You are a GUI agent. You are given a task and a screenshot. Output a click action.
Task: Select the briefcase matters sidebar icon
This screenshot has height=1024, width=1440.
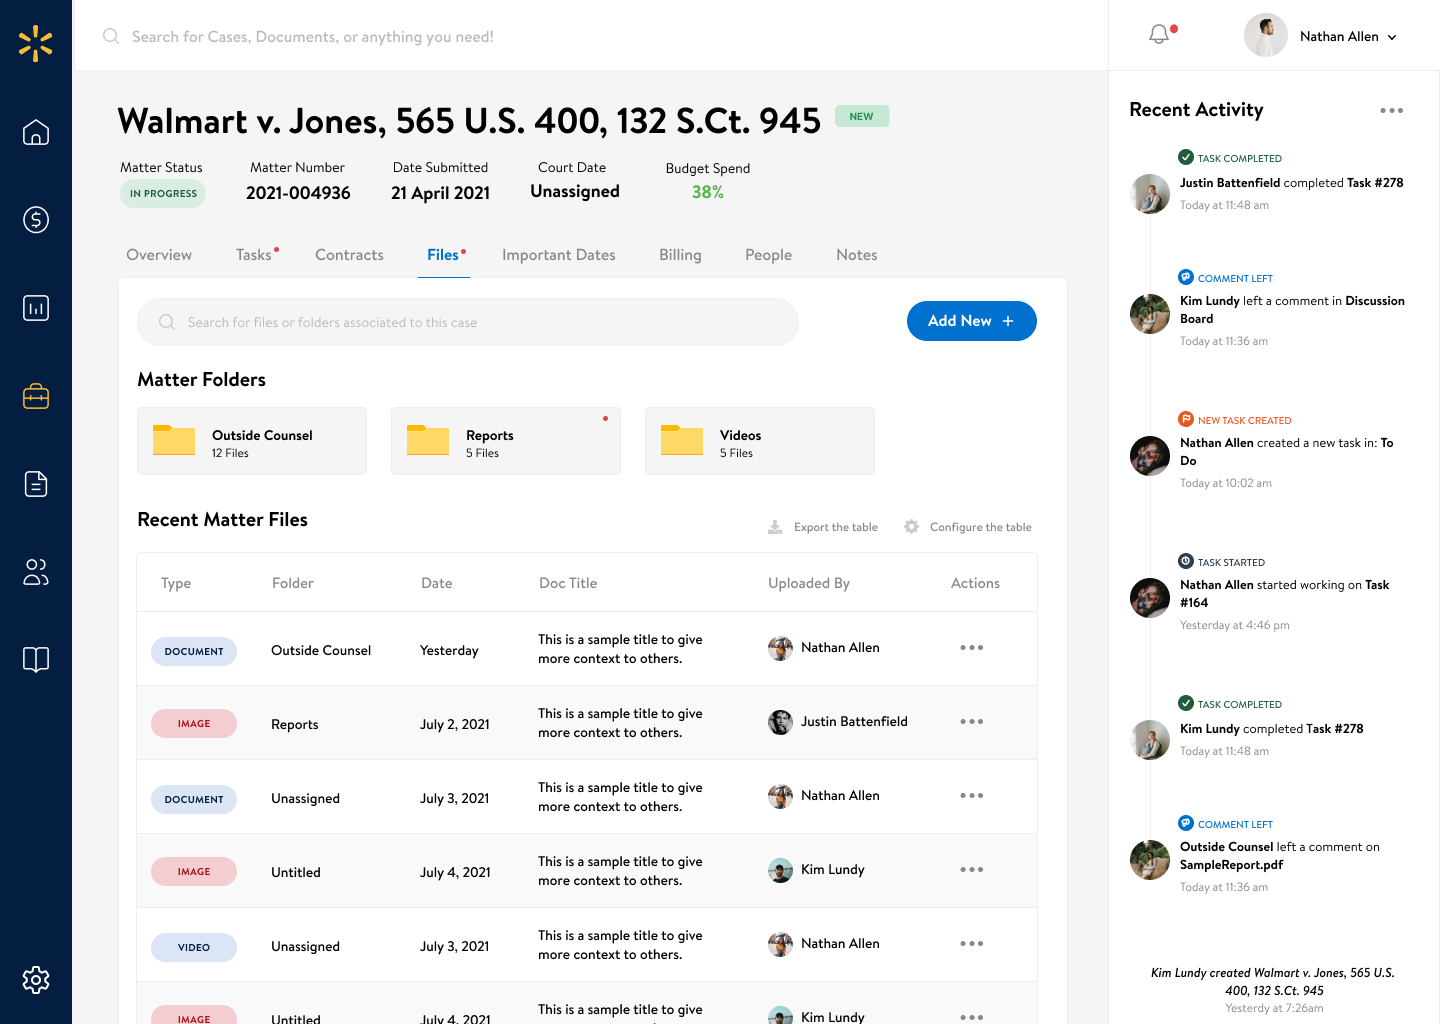click(36, 396)
